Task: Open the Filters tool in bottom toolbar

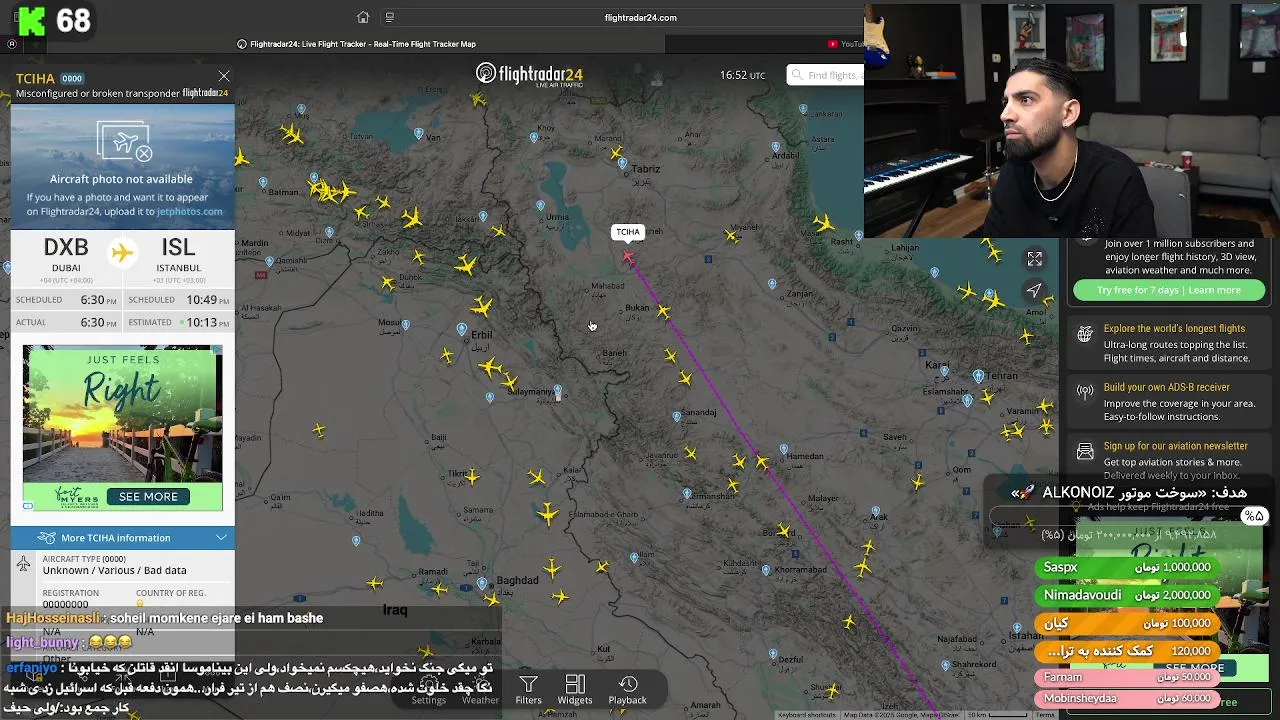Action: coord(528,690)
